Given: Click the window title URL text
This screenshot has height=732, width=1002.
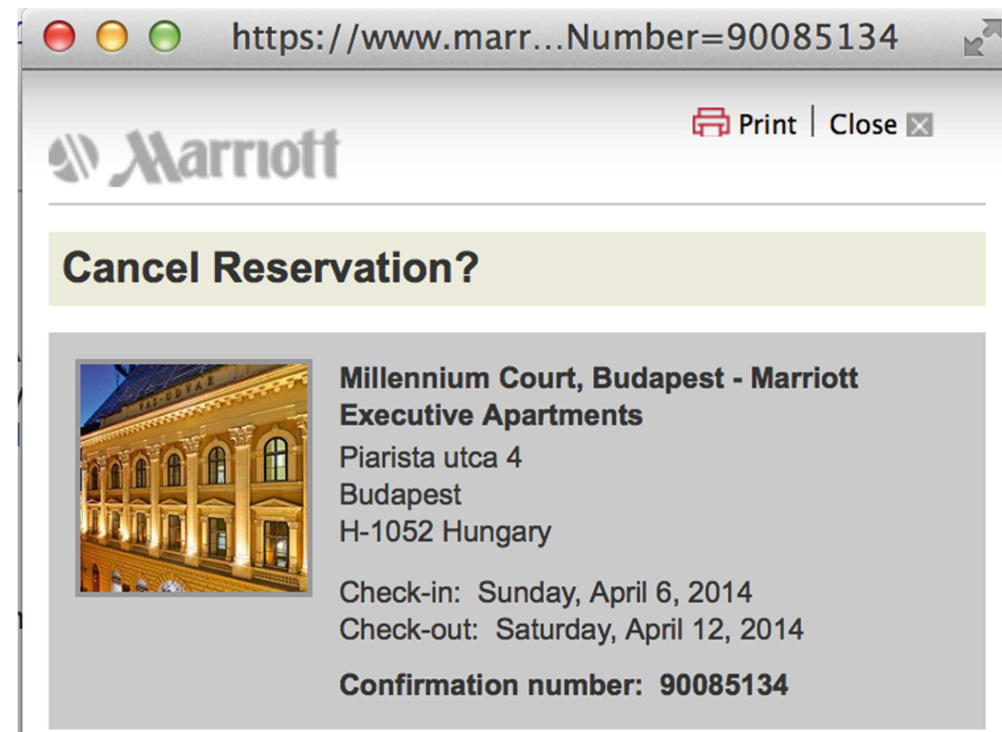Looking at the screenshot, I should [565, 37].
